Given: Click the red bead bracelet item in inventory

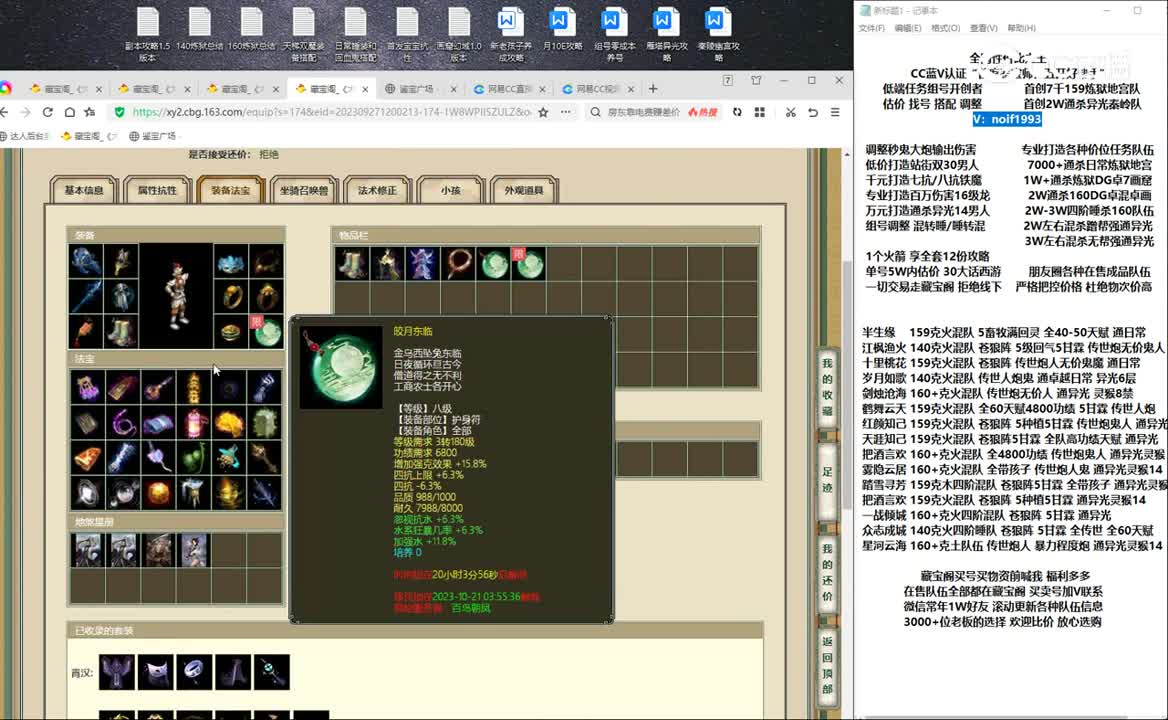Looking at the screenshot, I should [458, 264].
